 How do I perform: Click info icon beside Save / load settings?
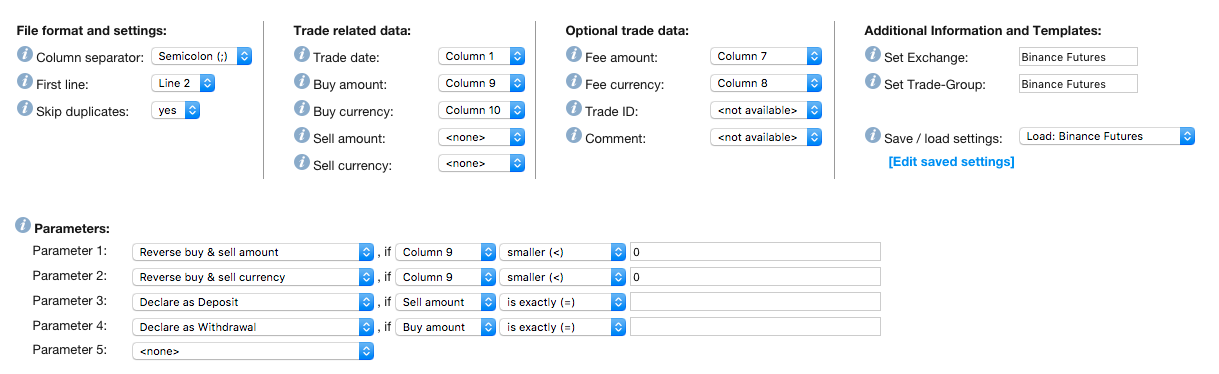pyautogui.click(x=873, y=136)
